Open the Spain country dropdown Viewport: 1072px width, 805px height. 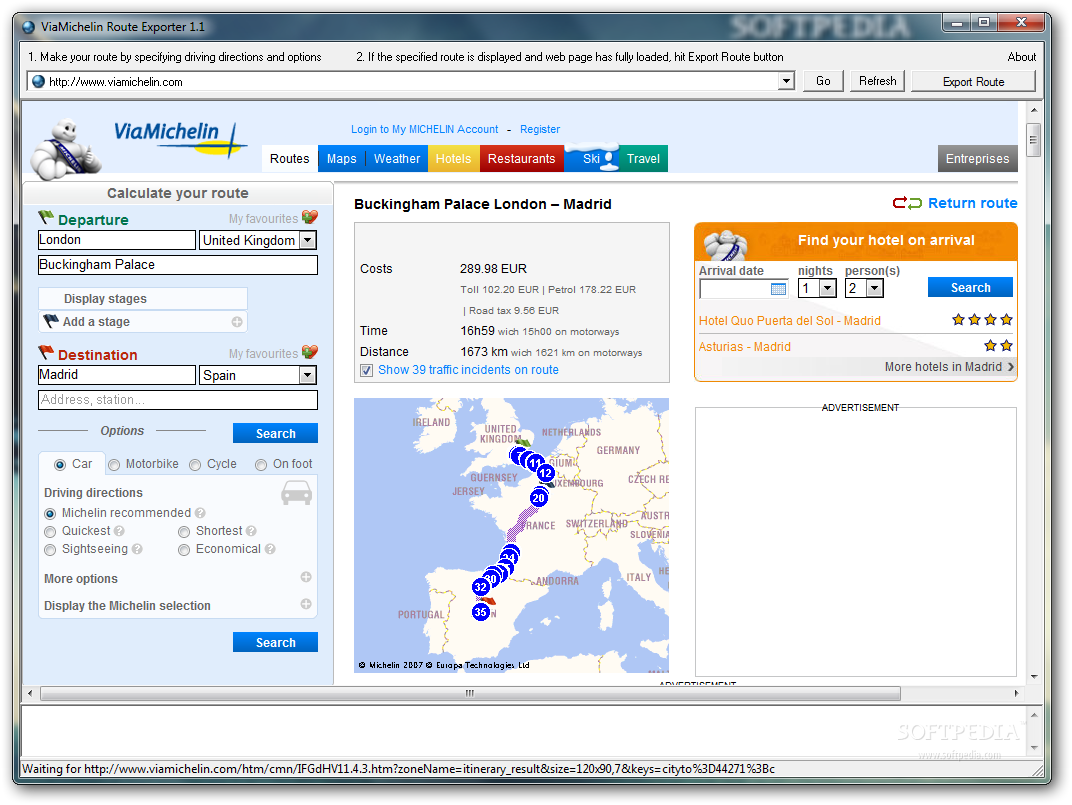308,375
